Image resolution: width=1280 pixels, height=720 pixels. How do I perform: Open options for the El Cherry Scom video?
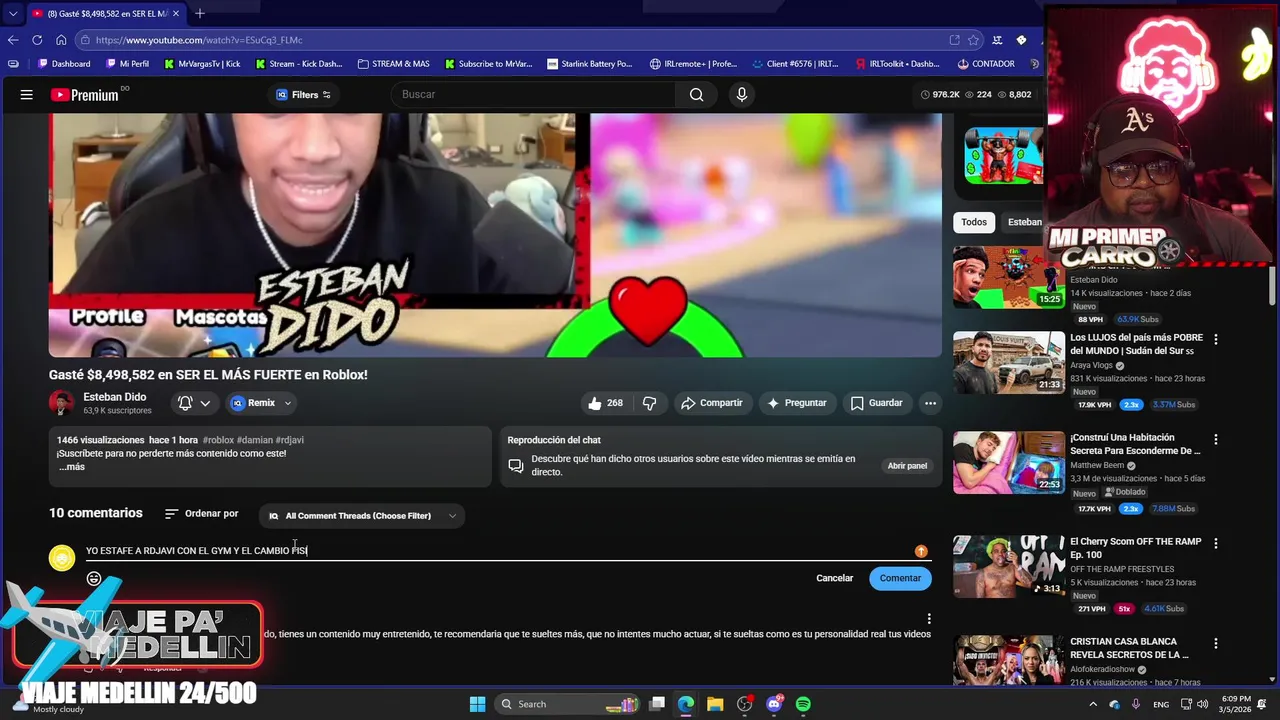click(1216, 544)
